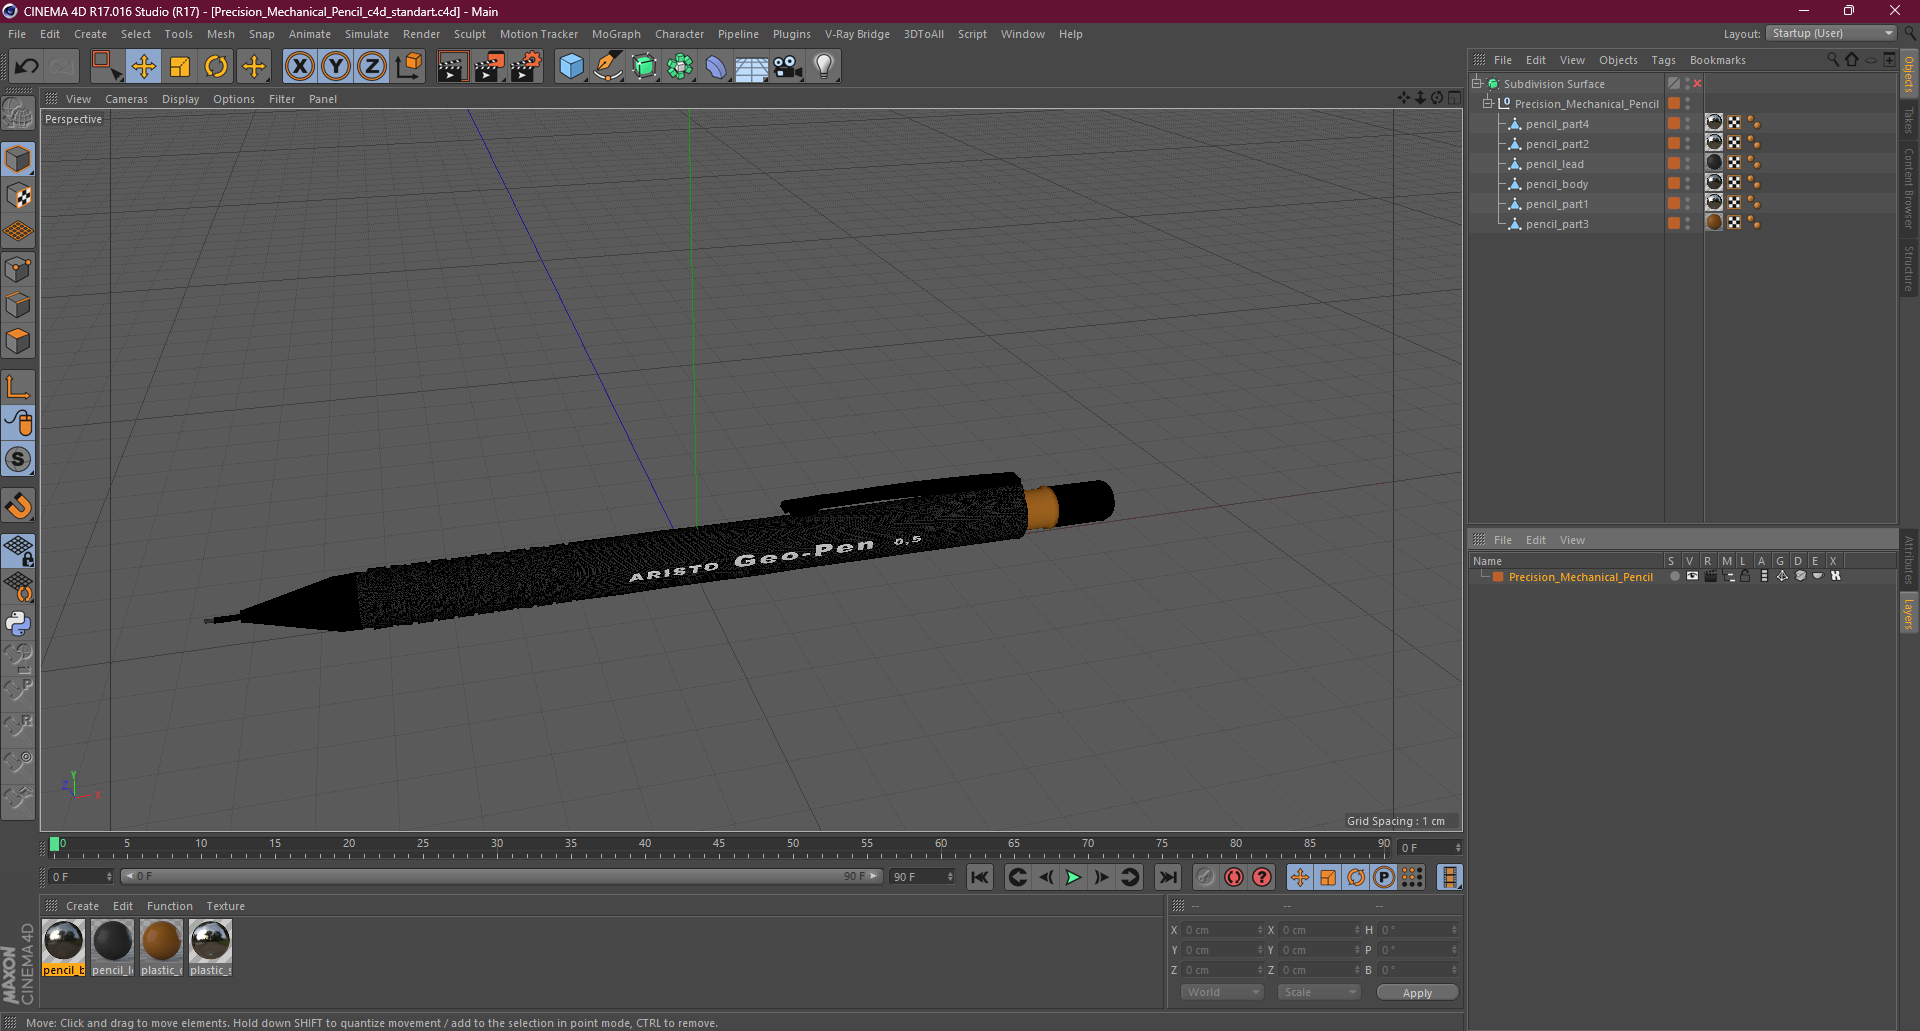Select pencil_part4 object
The image size is (1920, 1031).
tap(1557, 124)
